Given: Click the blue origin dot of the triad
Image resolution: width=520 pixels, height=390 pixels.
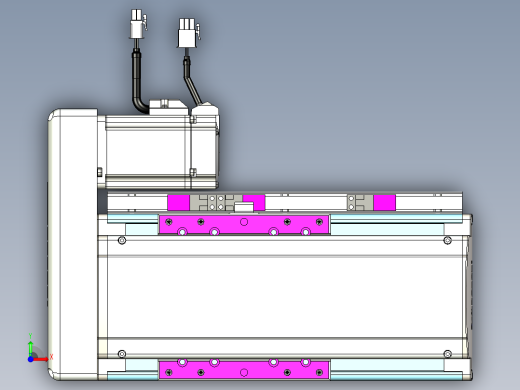Looking at the screenshot, I should [x=30, y=359].
